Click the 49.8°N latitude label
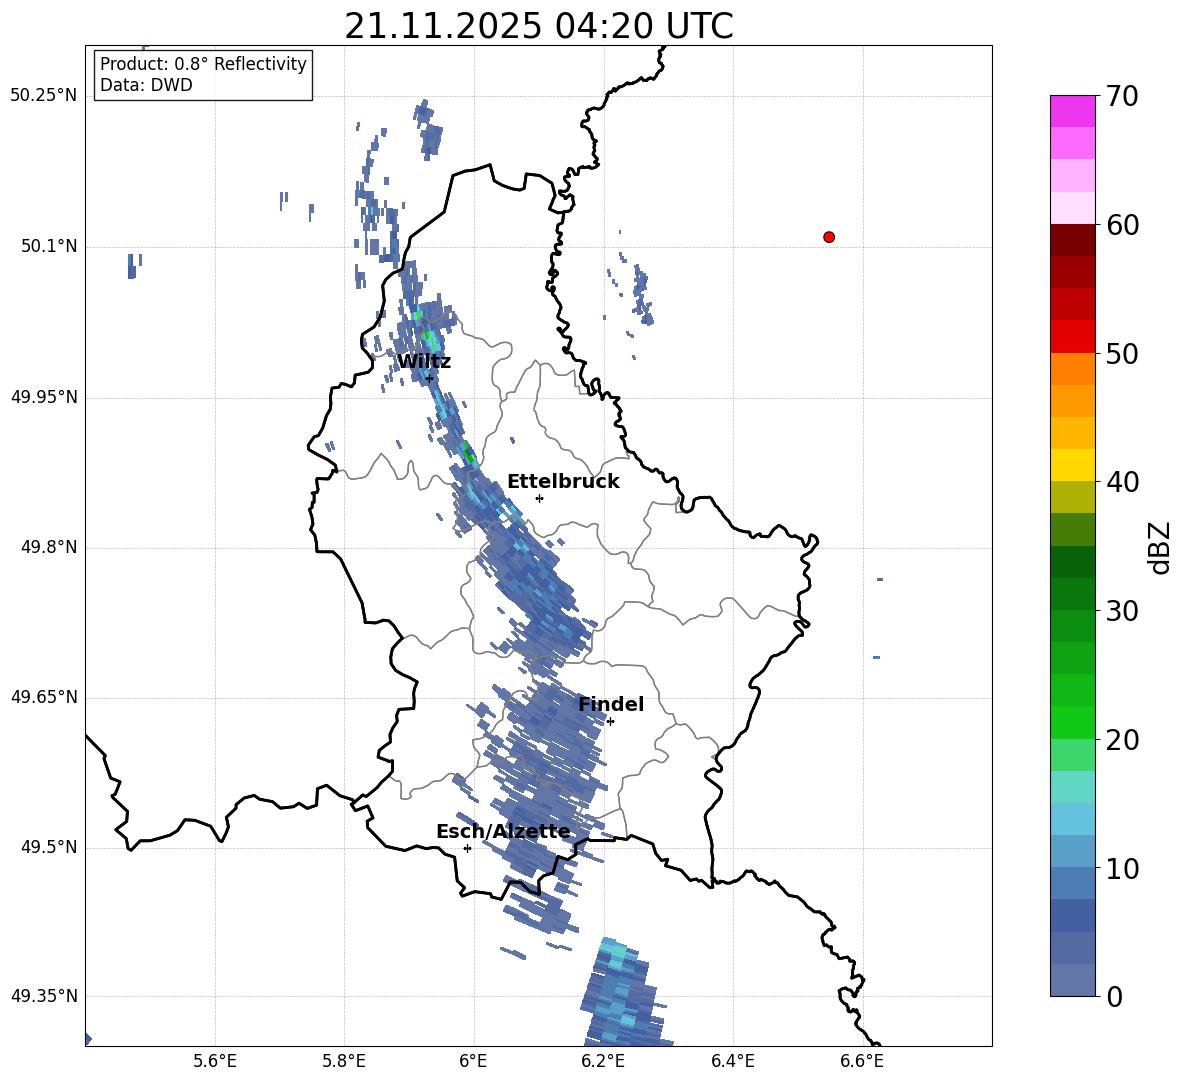This screenshot has width=1184, height=1081. [49, 547]
